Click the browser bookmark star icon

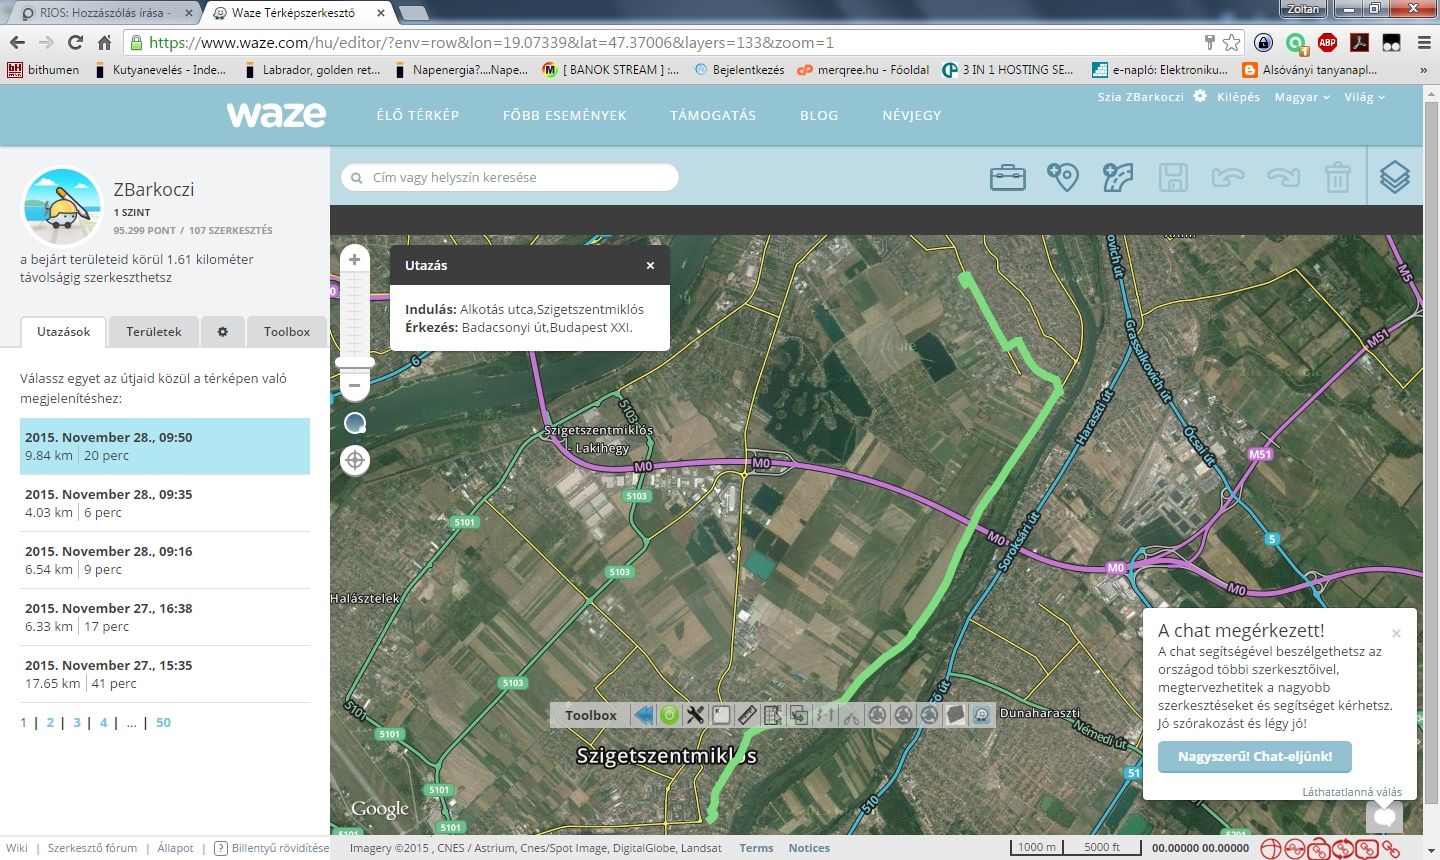(x=1232, y=43)
